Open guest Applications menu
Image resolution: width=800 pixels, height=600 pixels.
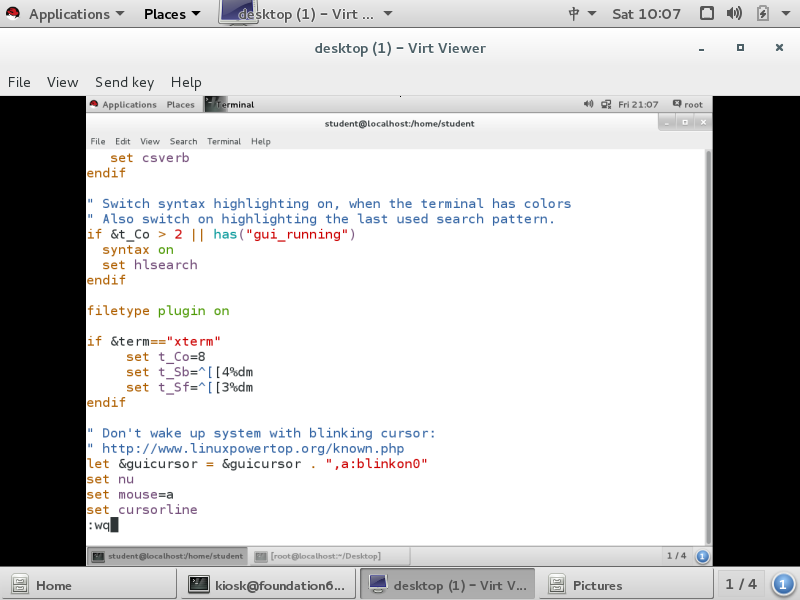[129, 105]
